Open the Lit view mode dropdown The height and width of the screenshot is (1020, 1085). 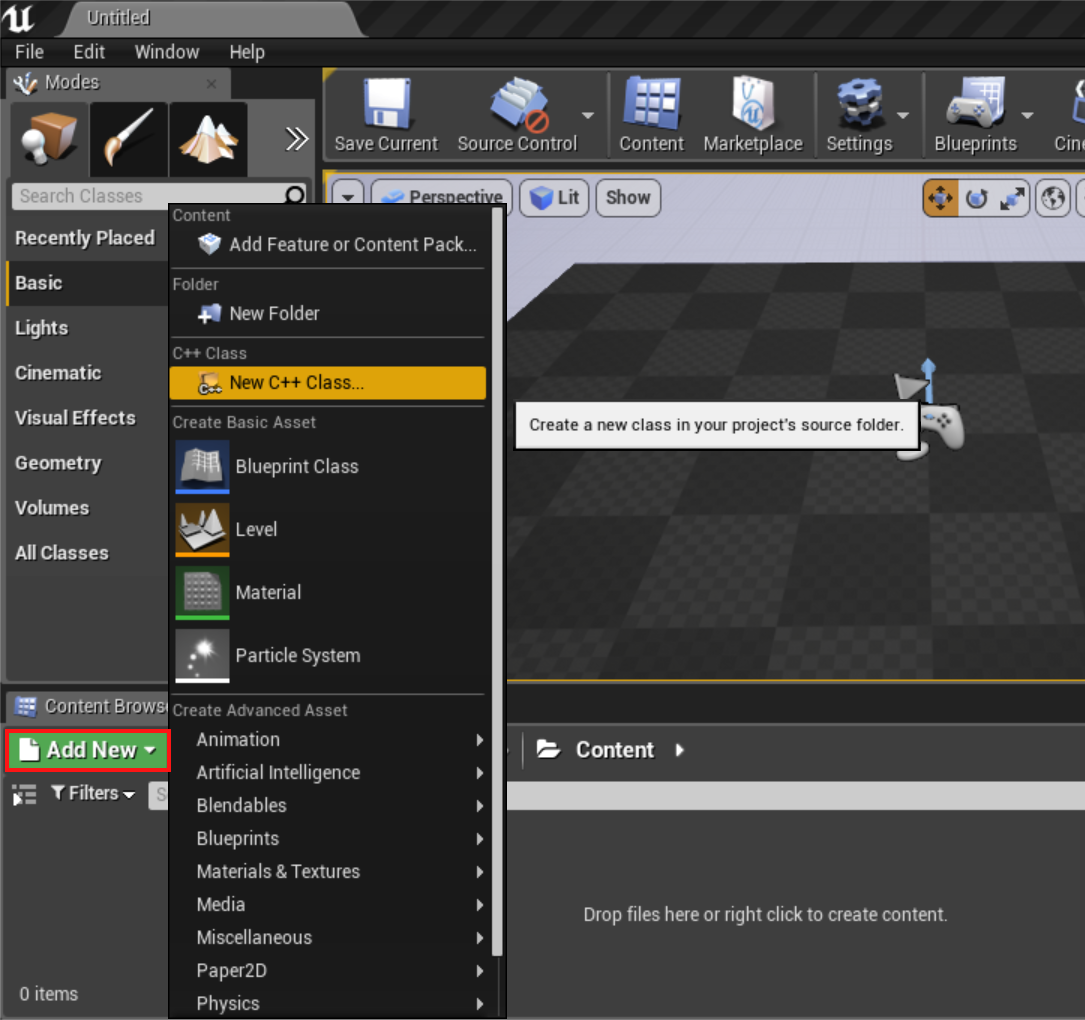click(x=556, y=198)
